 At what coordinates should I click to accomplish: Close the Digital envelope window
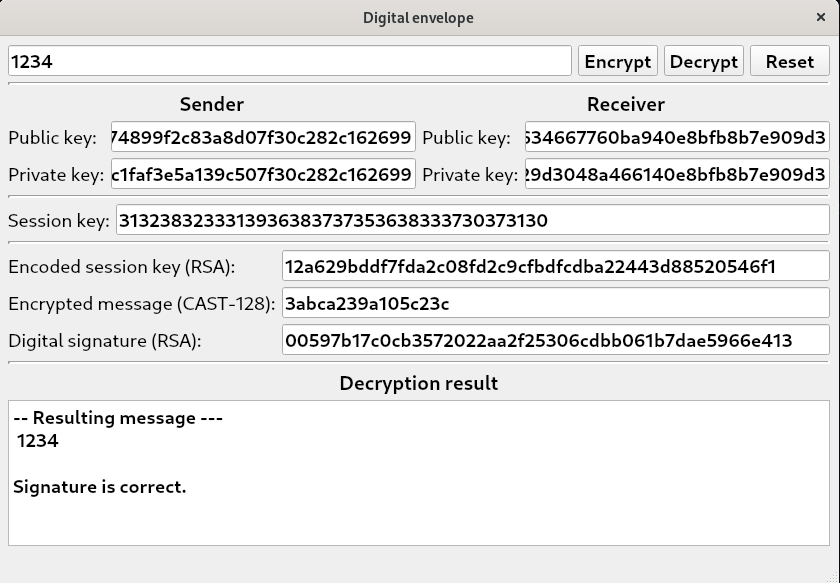point(823,17)
